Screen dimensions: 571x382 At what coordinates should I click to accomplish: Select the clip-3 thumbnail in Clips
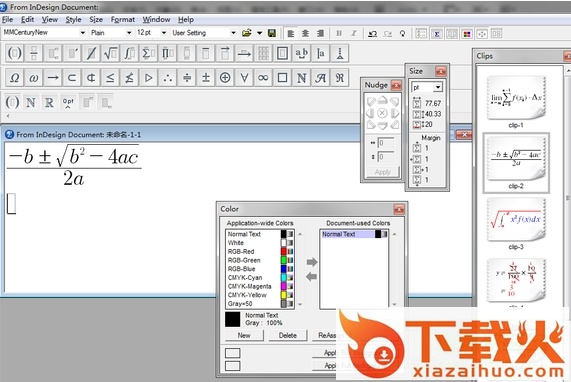pos(516,219)
